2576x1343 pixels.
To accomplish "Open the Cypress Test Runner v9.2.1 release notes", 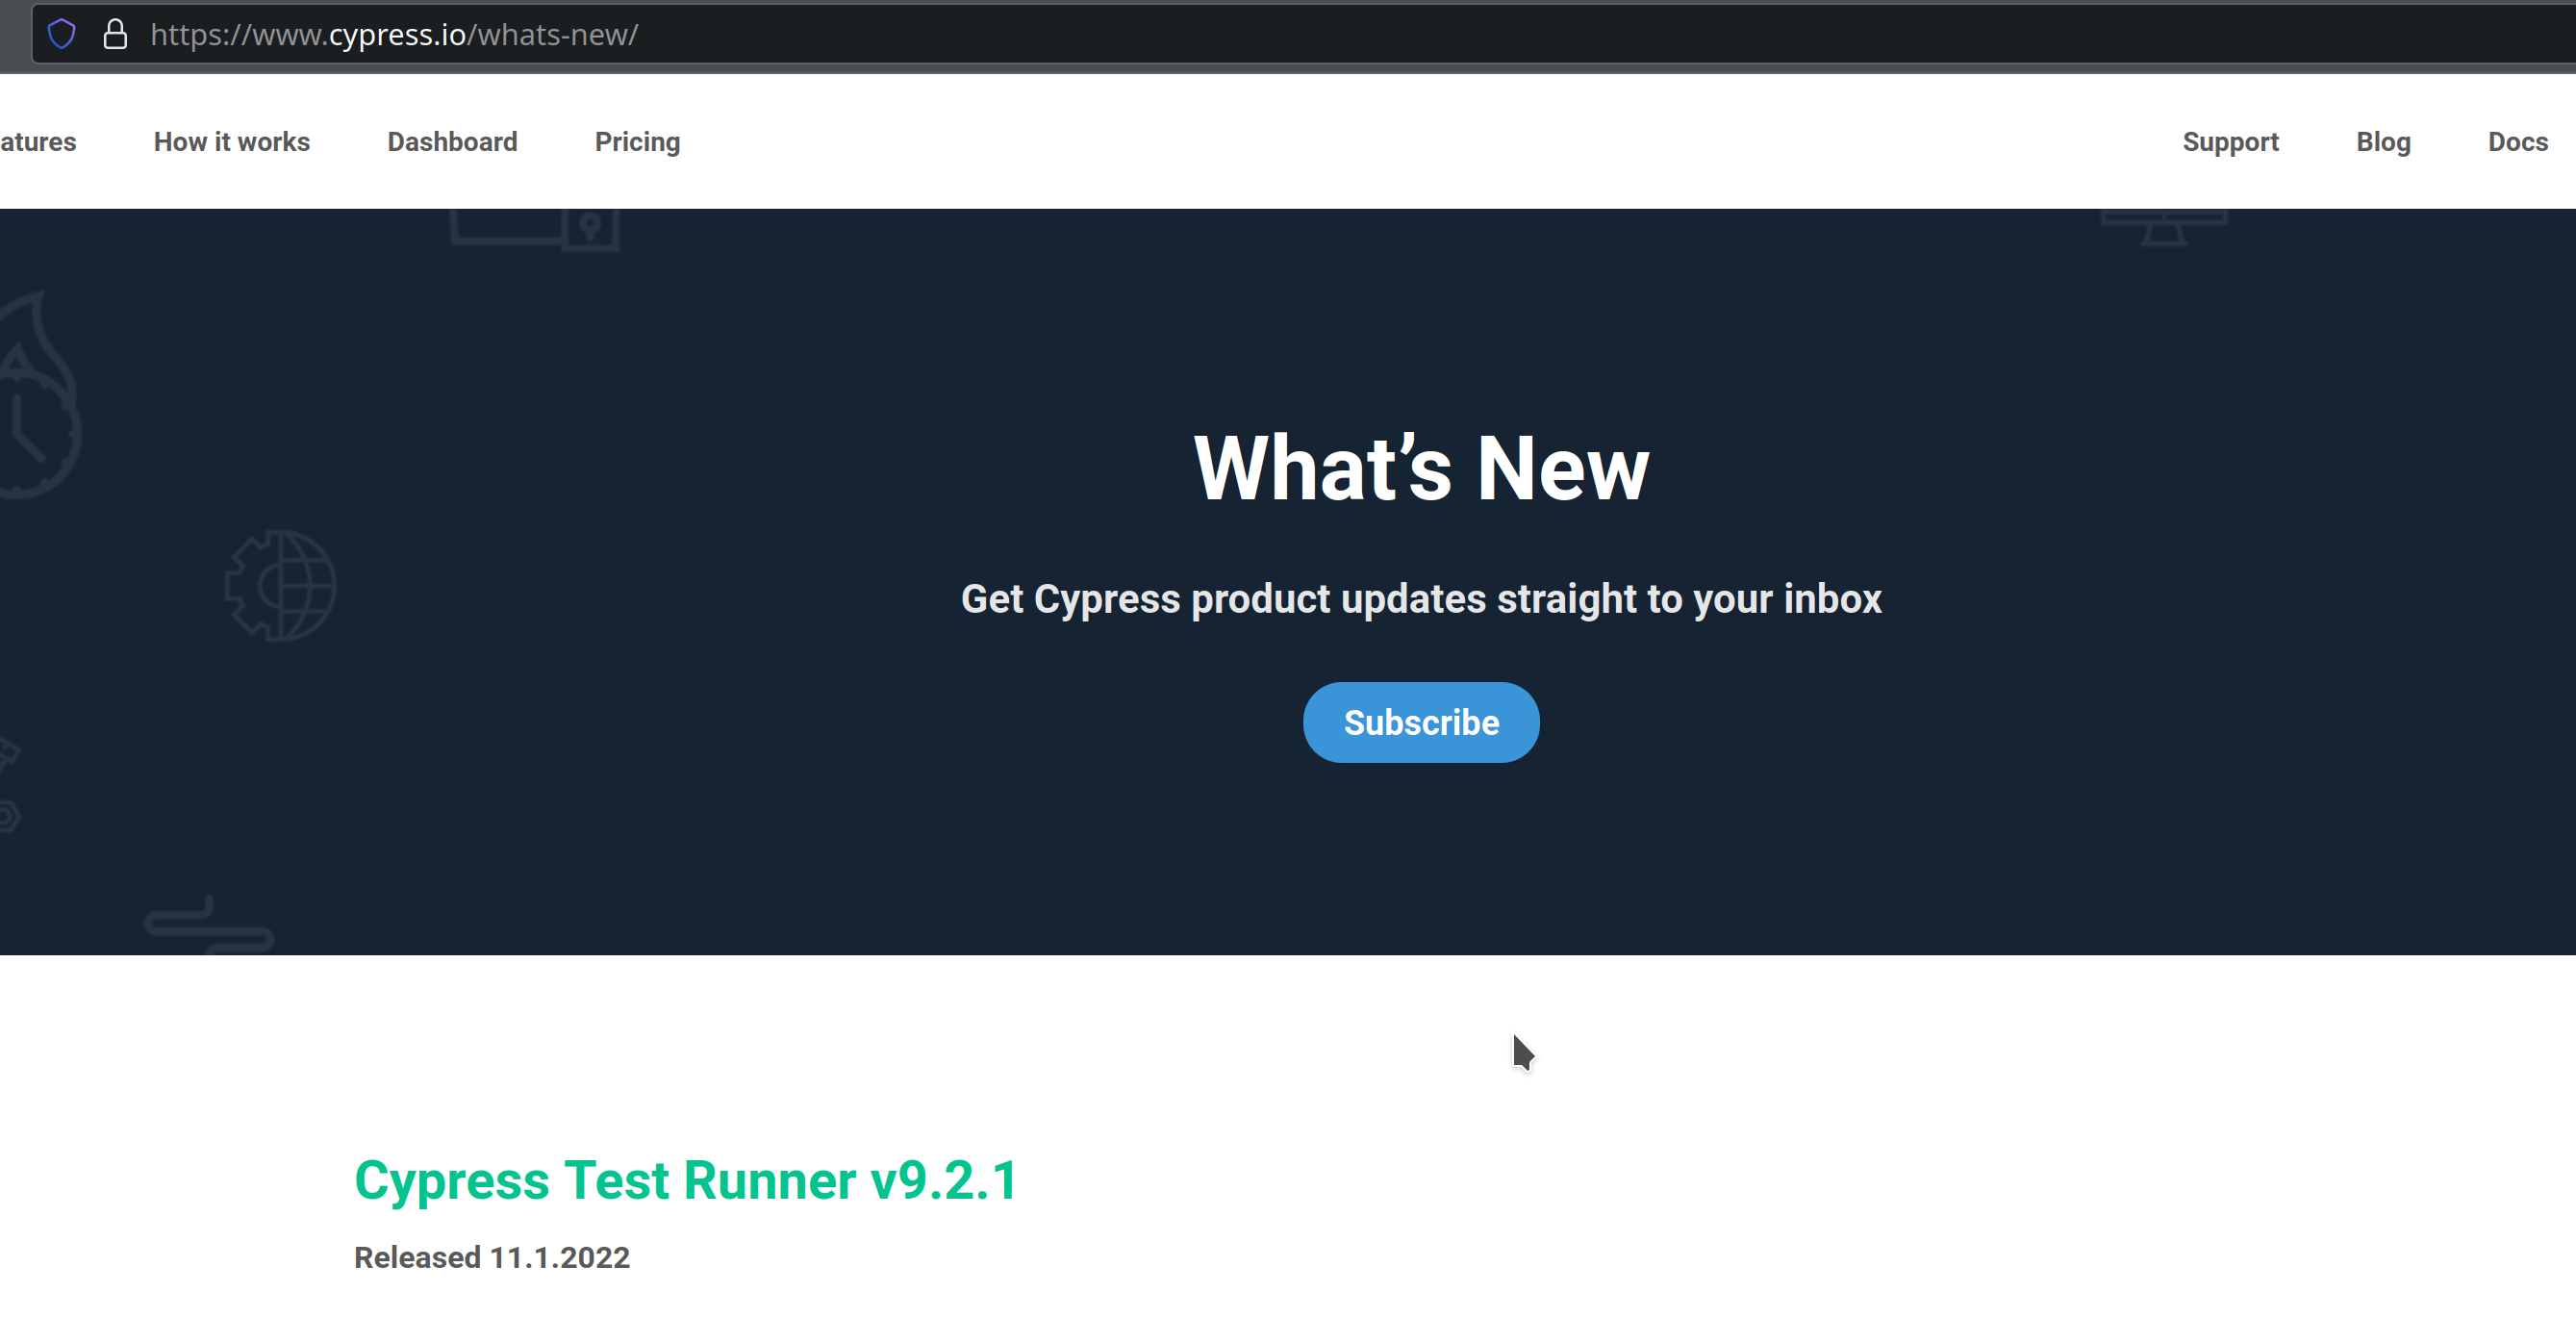I will (686, 1181).
